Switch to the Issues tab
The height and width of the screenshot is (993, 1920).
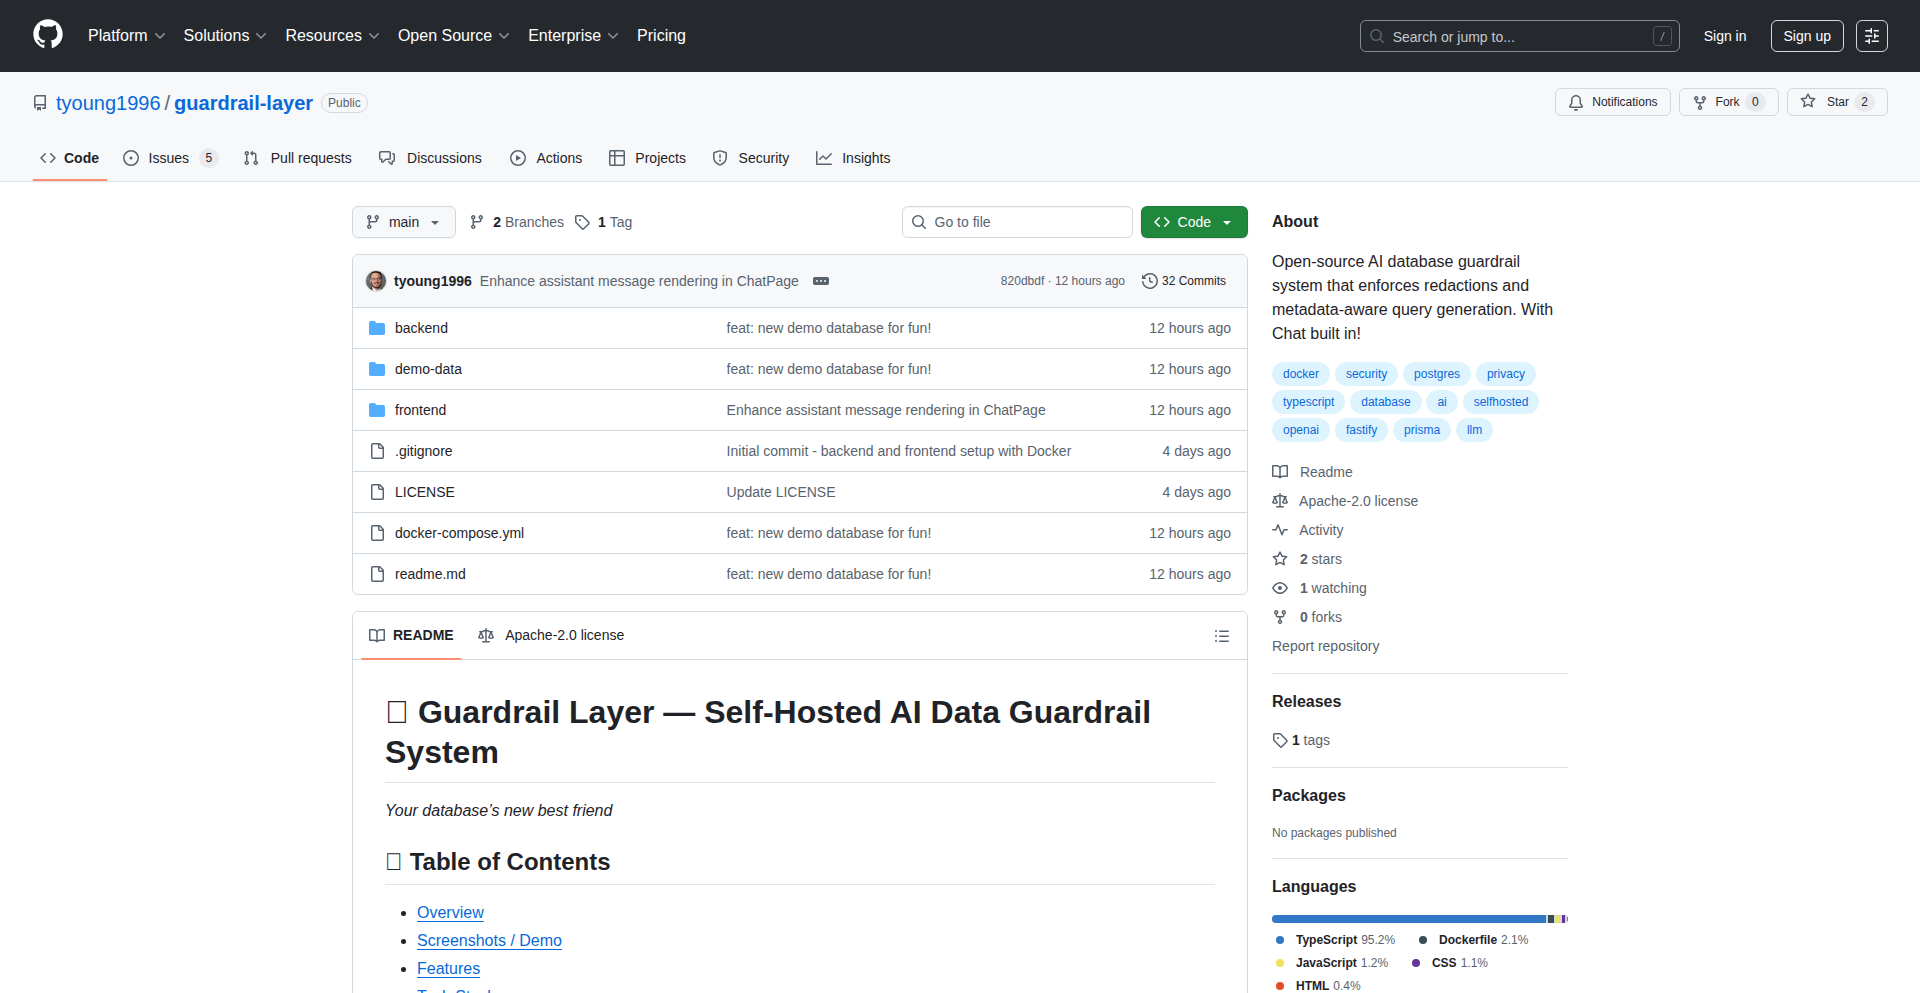(x=169, y=158)
